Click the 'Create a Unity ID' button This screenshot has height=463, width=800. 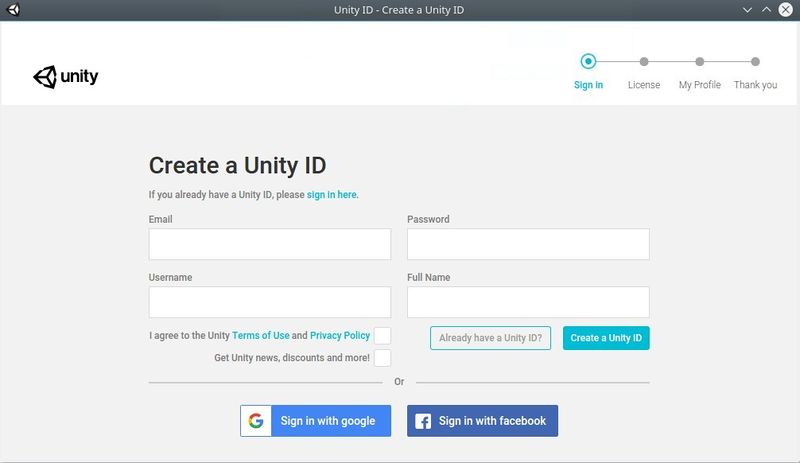pyautogui.click(x=606, y=338)
